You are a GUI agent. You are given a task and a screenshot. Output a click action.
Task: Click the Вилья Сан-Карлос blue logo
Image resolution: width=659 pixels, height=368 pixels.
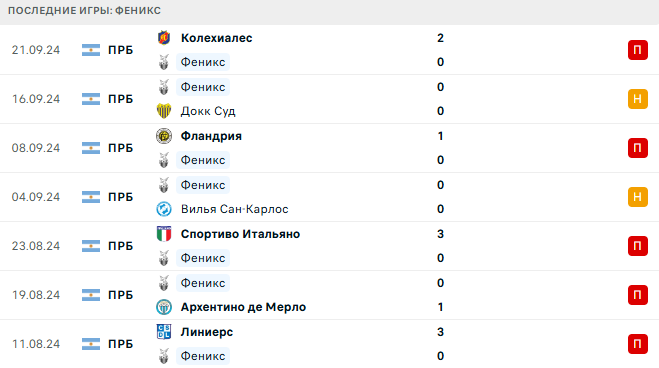(x=164, y=209)
